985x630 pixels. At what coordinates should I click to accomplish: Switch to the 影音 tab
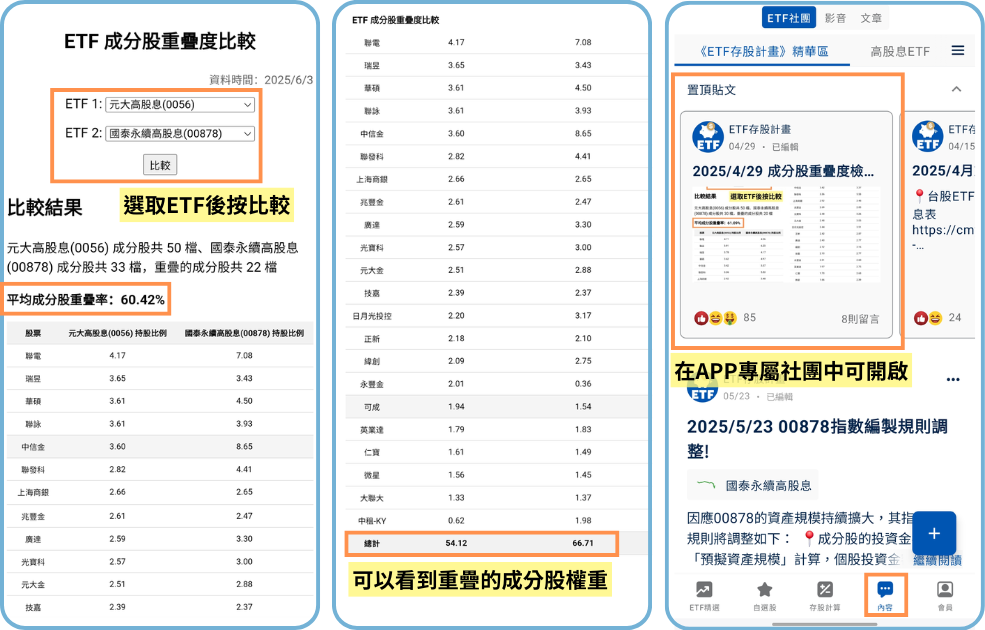click(x=835, y=18)
